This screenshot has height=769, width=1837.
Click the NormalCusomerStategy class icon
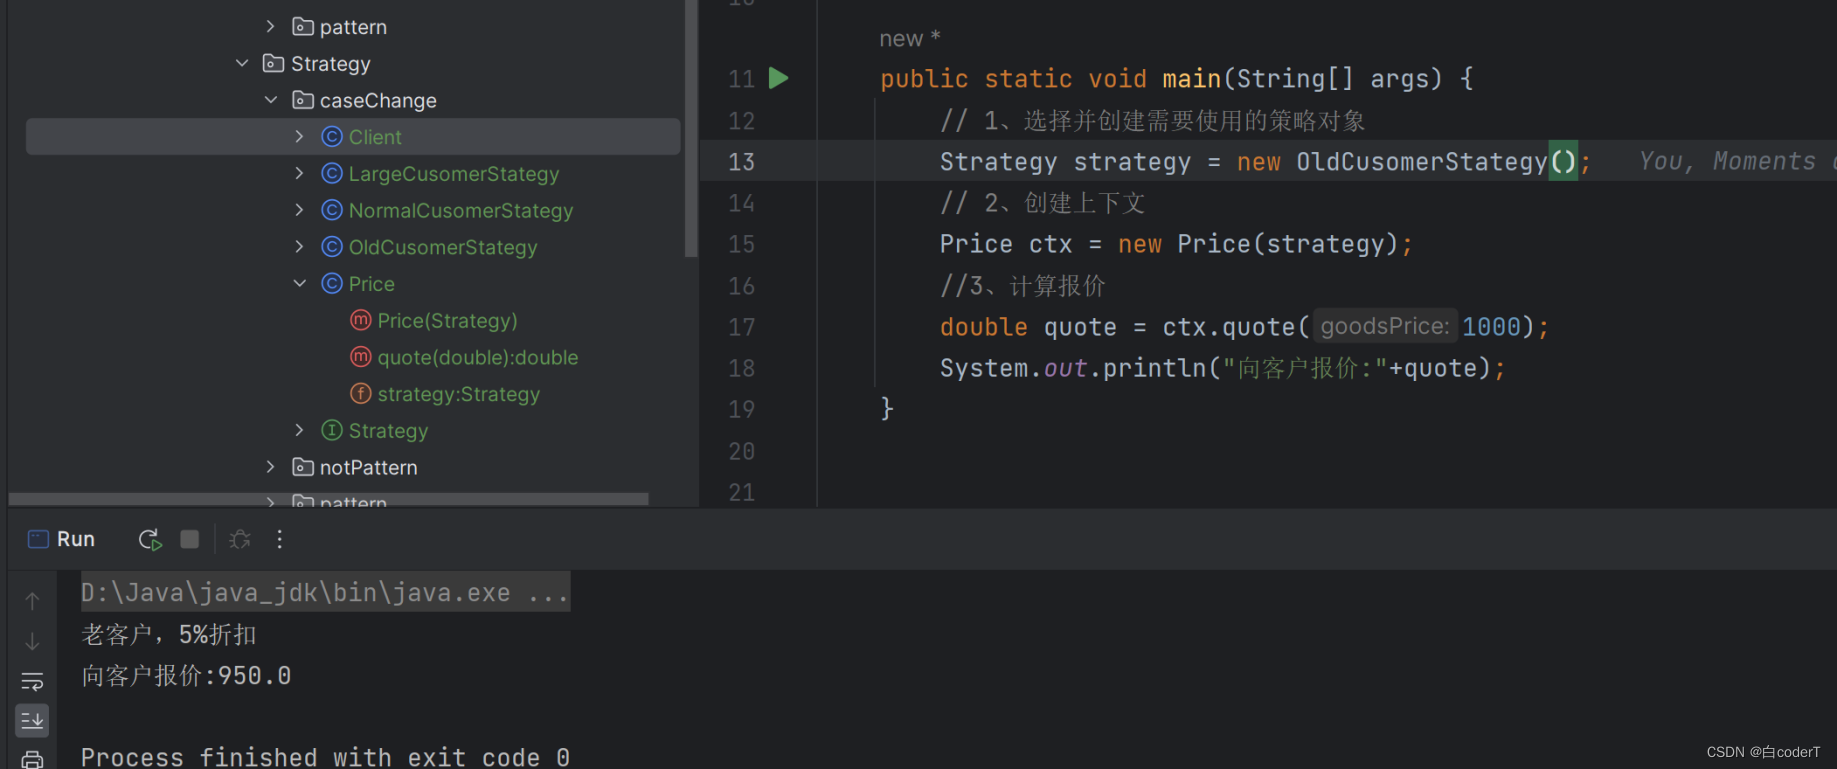click(x=332, y=210)
